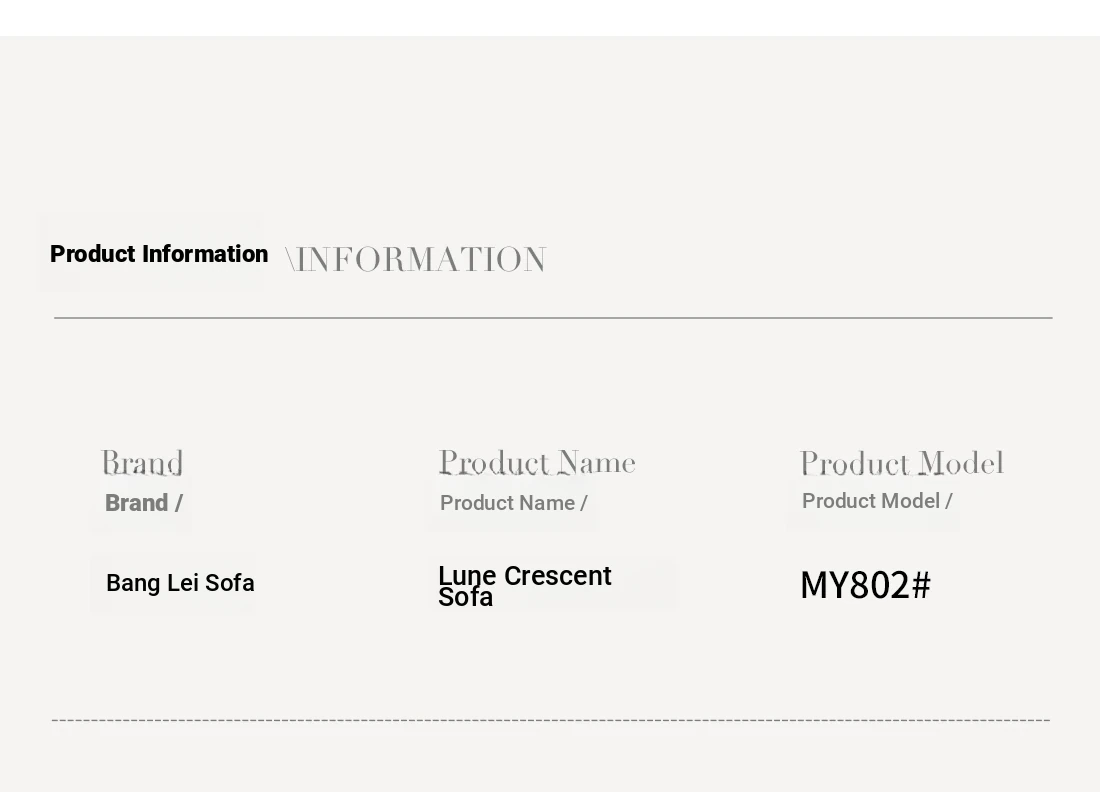Viewport: 1100px width, 792px height.
Task: Select the serif "Product Model" column heading
Action: [901, 464]
